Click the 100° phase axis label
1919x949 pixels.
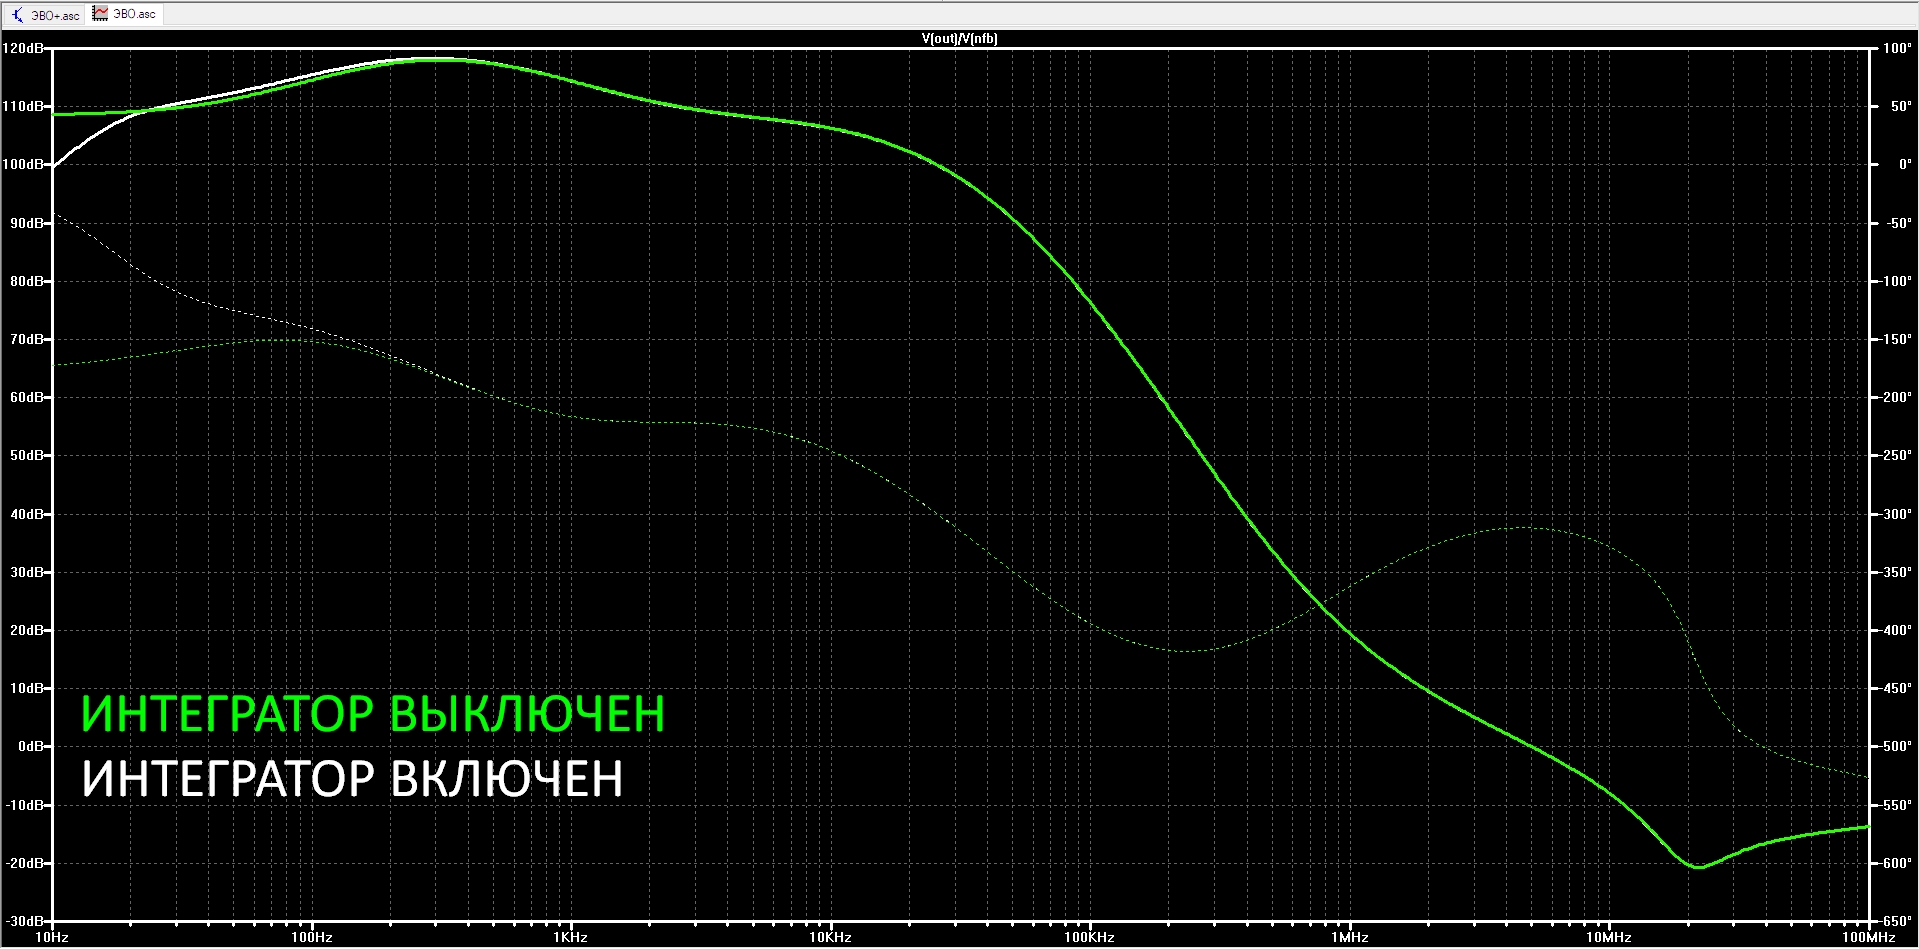coord(1897,48)
